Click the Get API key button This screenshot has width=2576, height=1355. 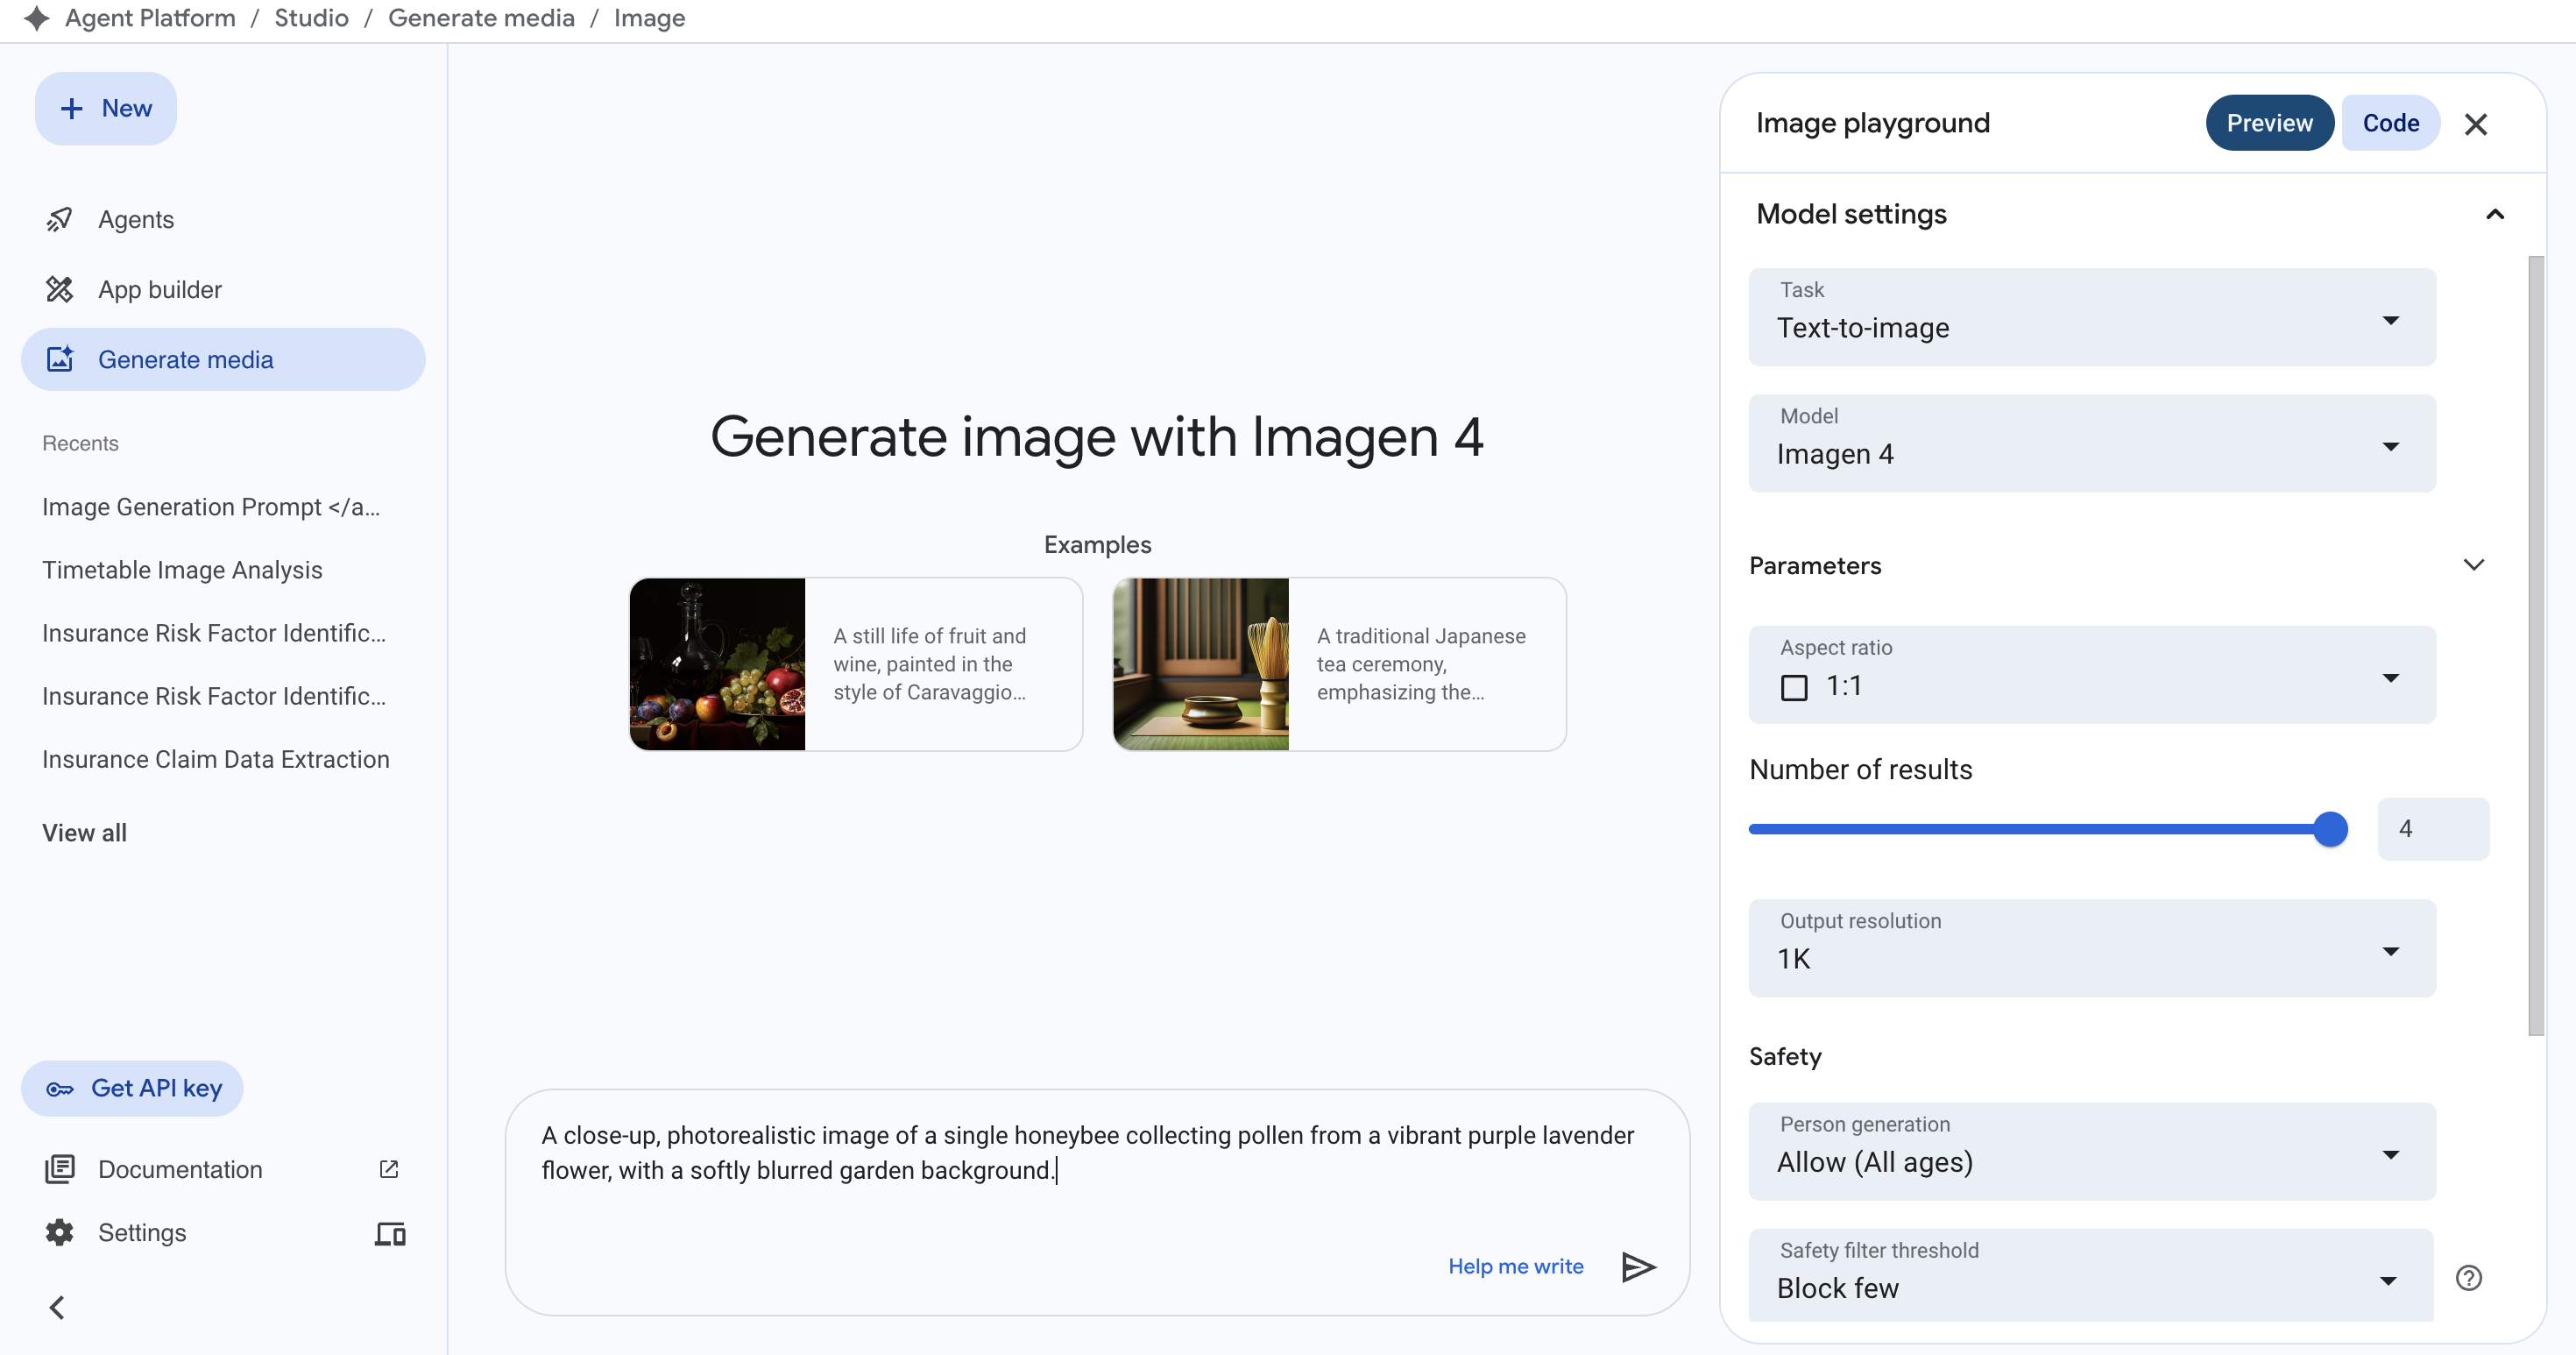[132, 1088]
